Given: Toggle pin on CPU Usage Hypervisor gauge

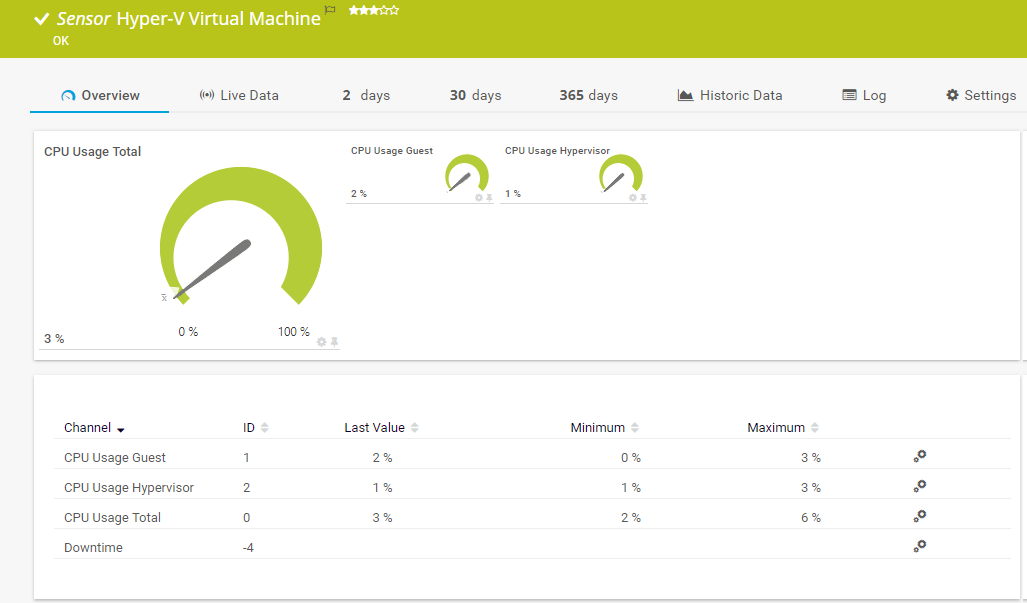Looking at the screenshot, I should [643, 198].
